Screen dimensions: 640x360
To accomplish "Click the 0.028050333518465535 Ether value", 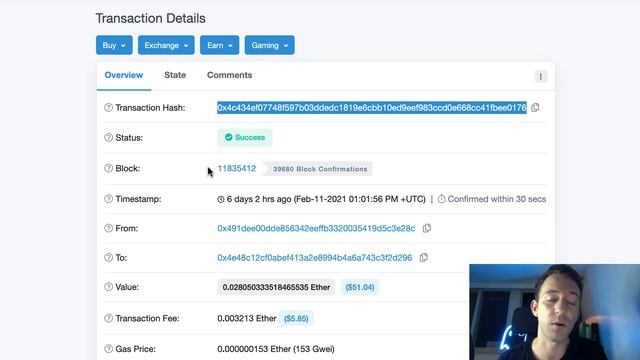I will click(x=276, y=287).
